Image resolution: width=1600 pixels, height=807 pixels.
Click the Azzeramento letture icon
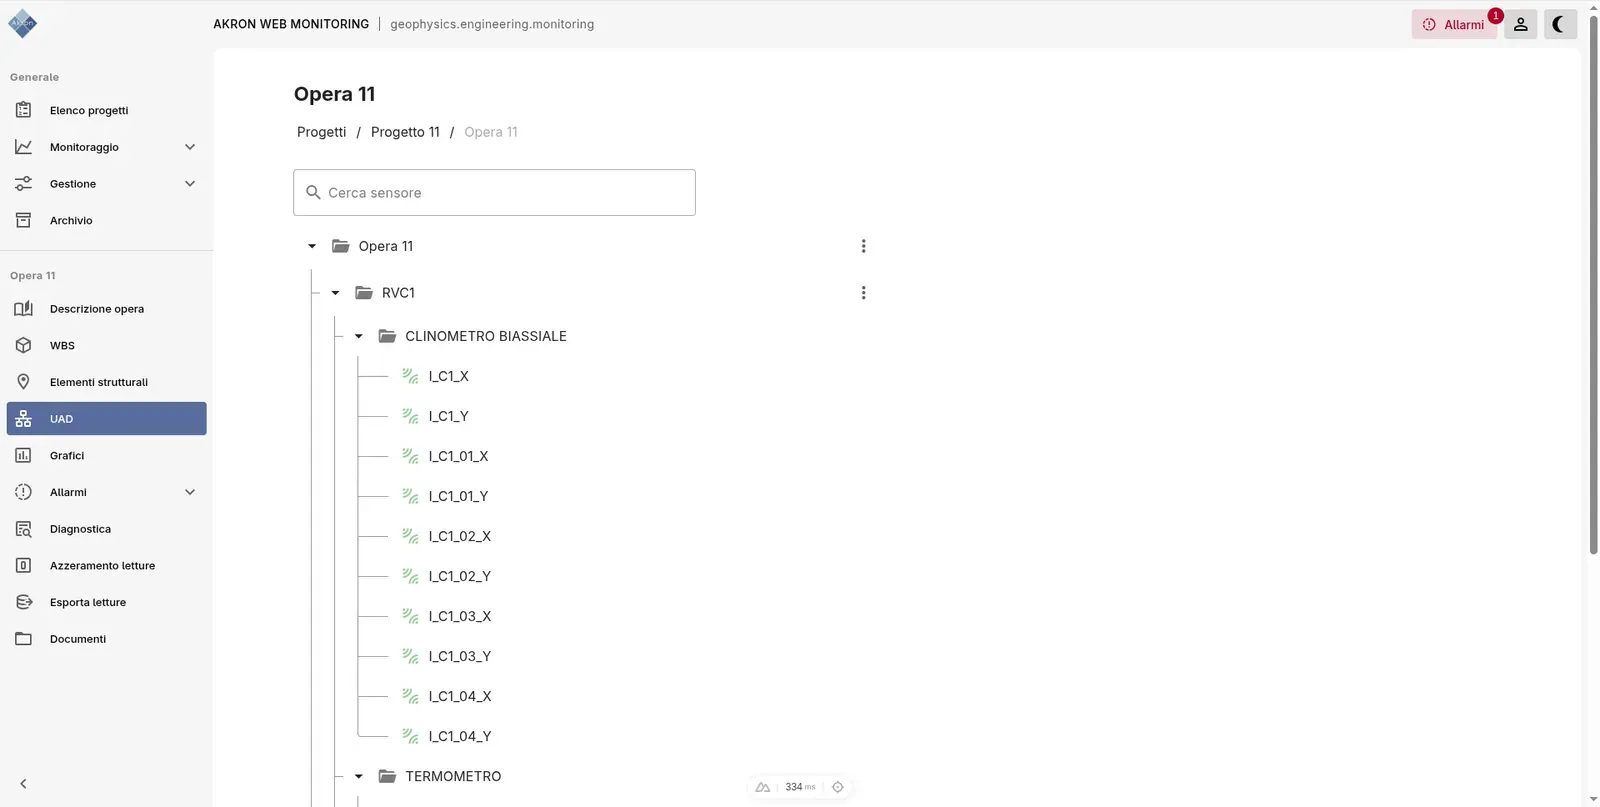point(23,565)
